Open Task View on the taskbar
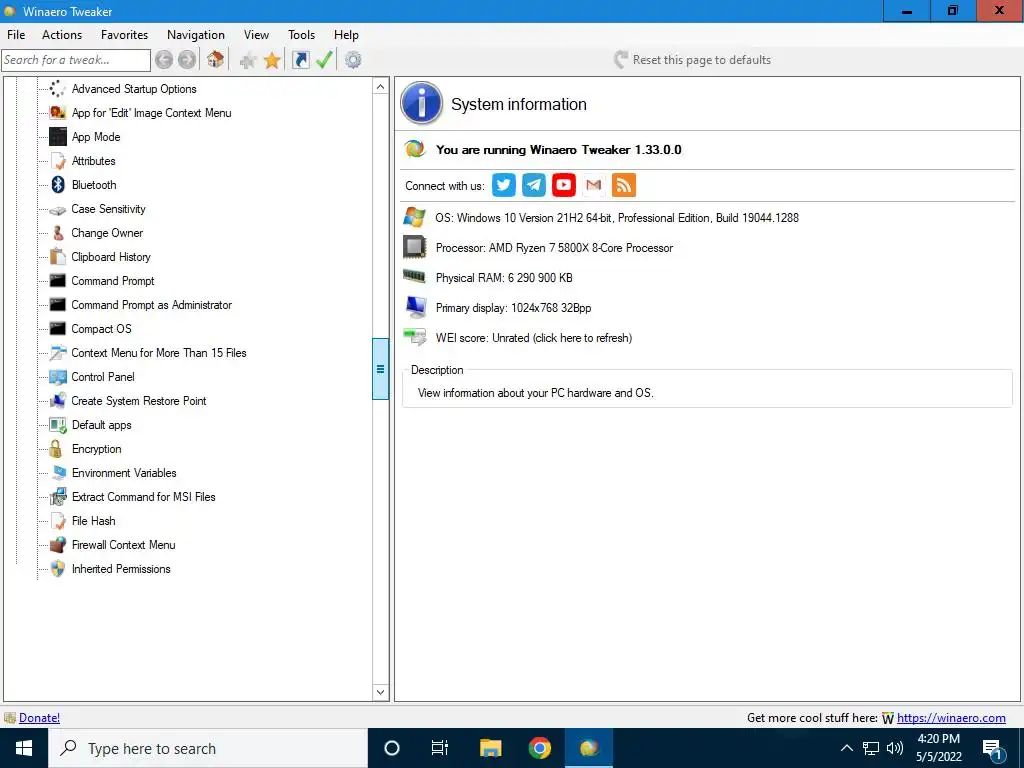This screenshot has height=768, width=1024. 440,748
